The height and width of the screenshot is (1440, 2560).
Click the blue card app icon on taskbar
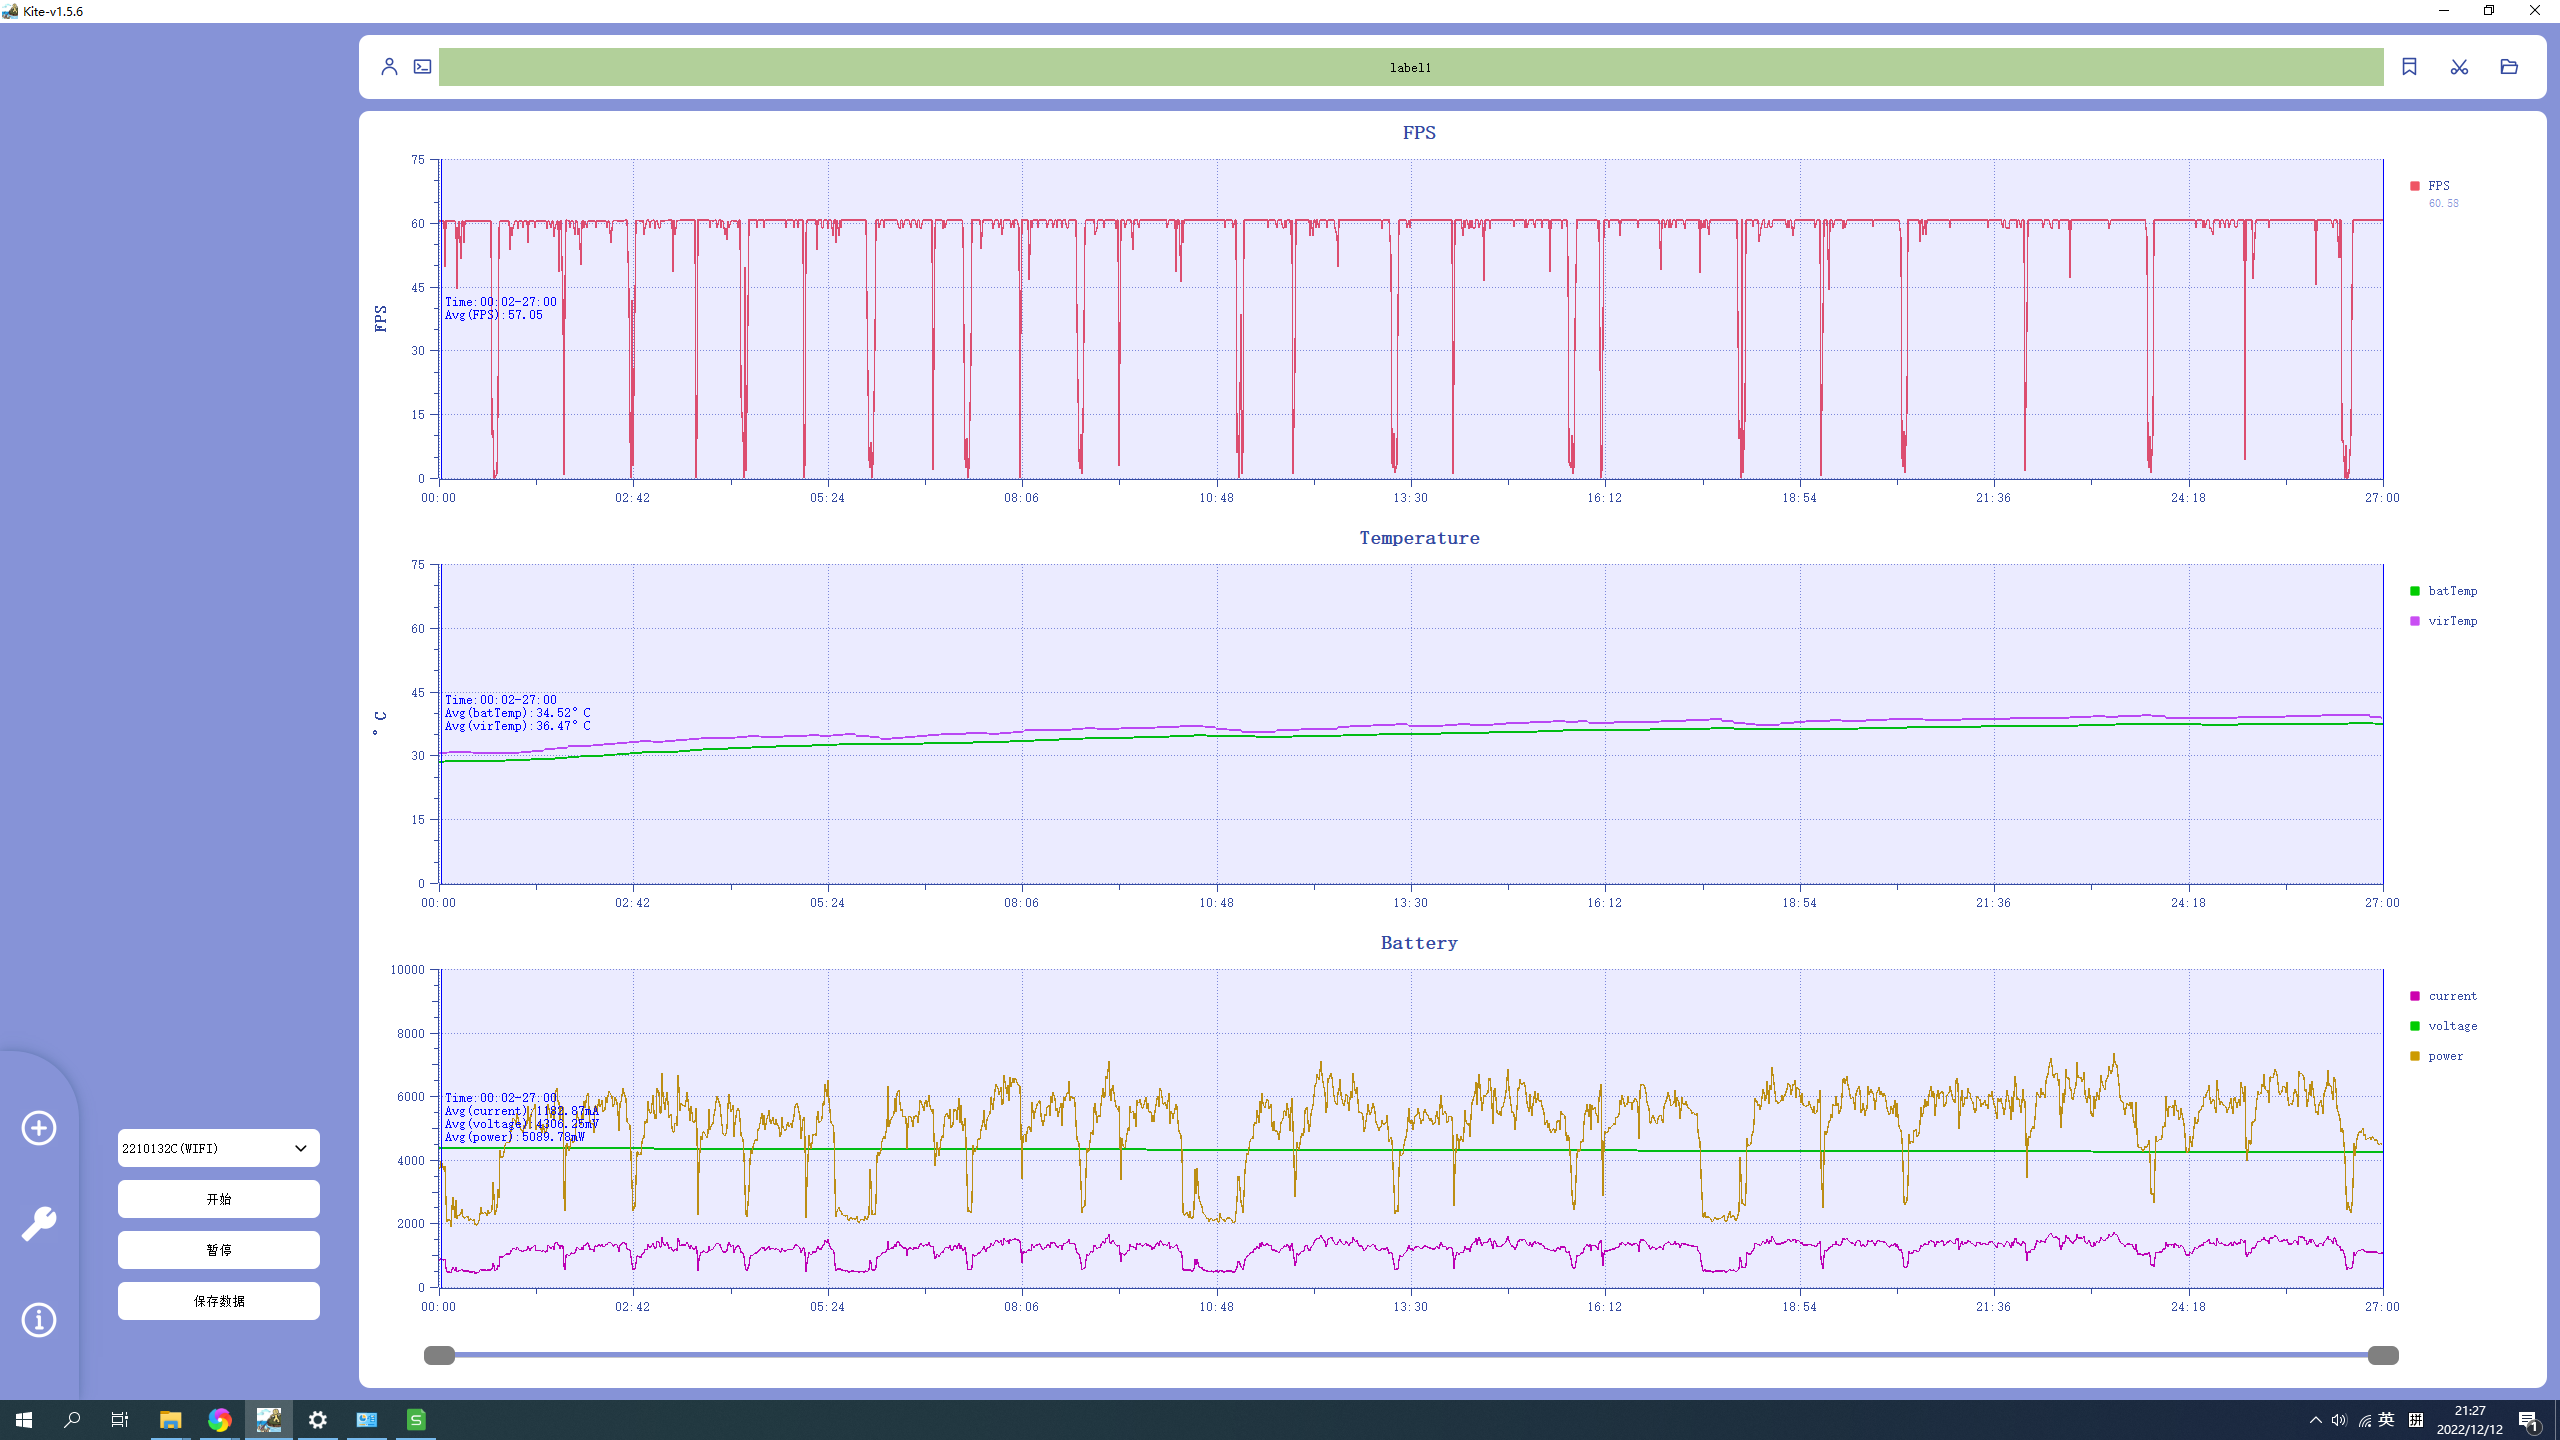pos(367,1420)
